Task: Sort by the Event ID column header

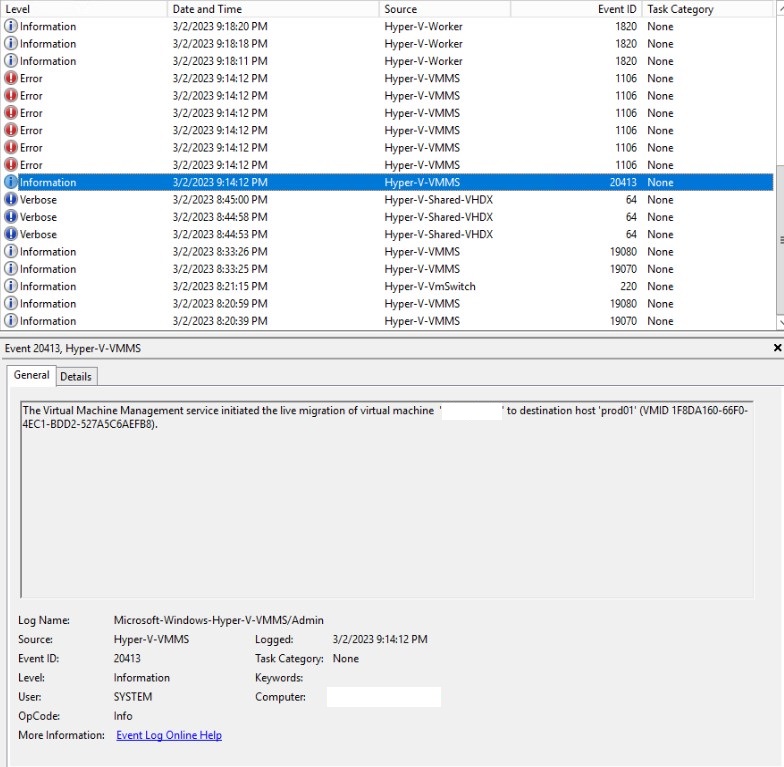Action: (575, 9)
